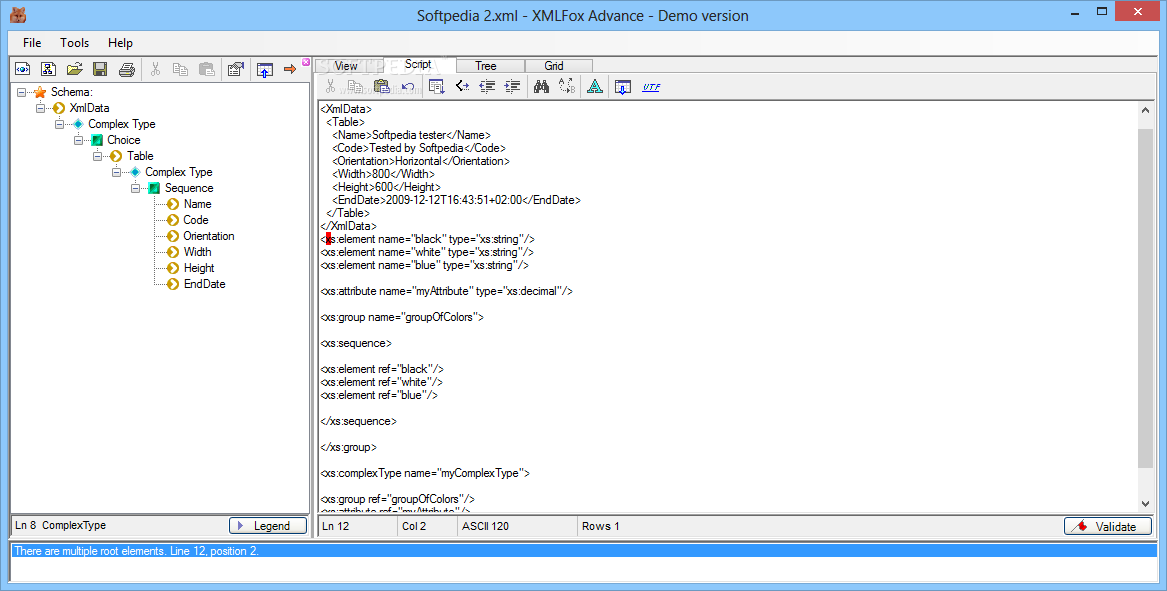Image resolution: width=1167 pixels, height=591 pixels.
Task: Select the Height element in the schema tree
Action: point(199,268)
